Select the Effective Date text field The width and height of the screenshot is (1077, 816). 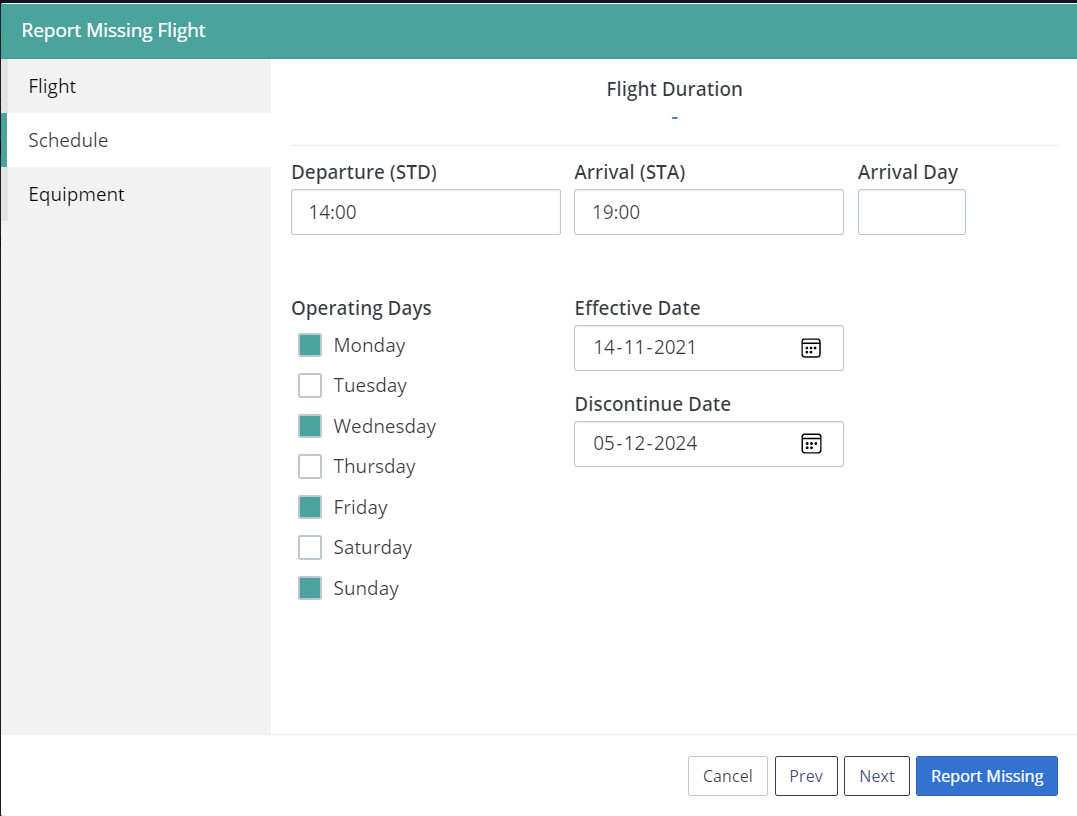[680, 347]
